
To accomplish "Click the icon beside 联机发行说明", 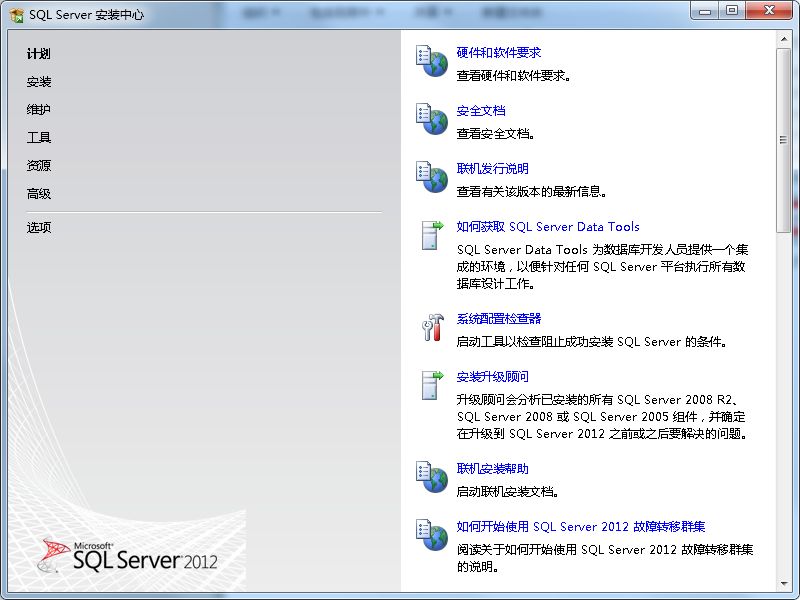I will click(x=432, y=177).
